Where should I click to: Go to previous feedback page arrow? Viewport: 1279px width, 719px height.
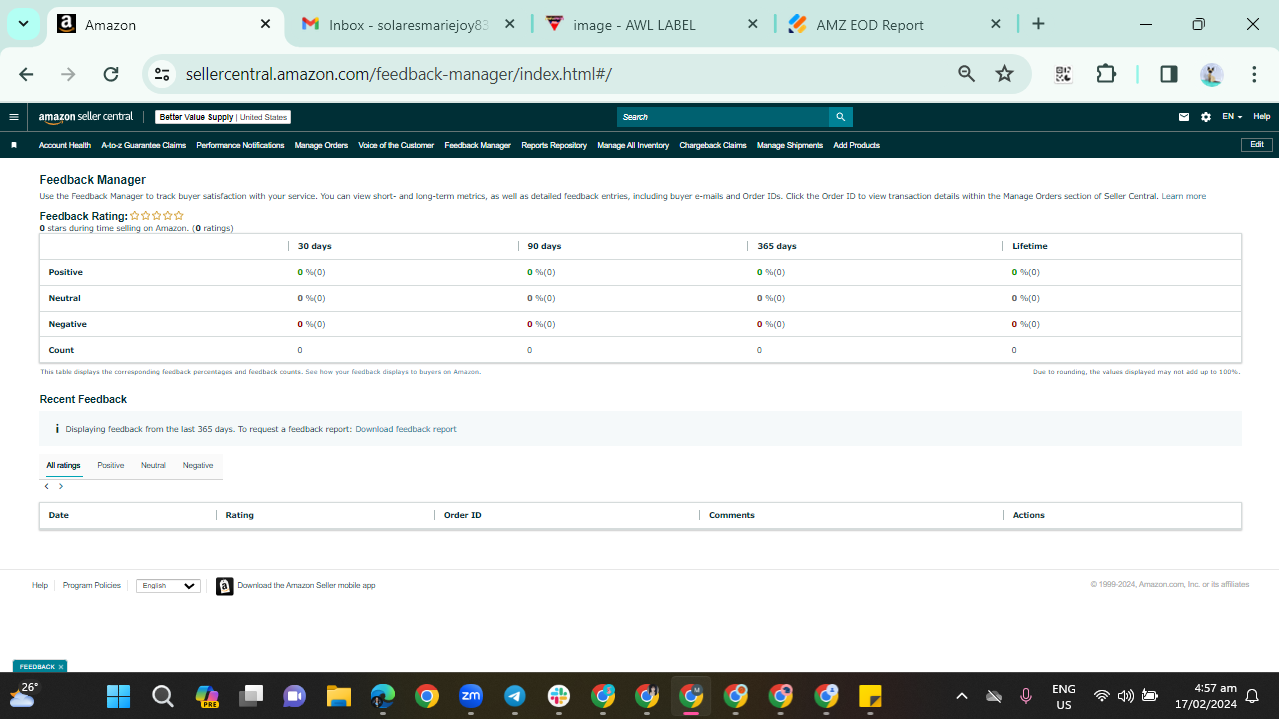46,486
